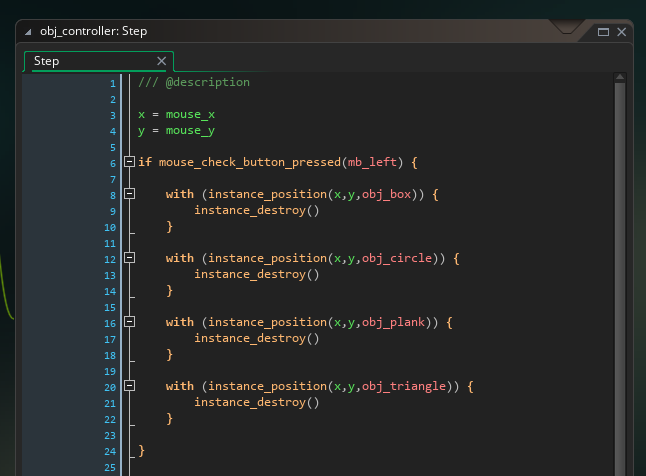Click mouse_x on line 3
This screenshot has height=476, width=646.
point(190,115)
